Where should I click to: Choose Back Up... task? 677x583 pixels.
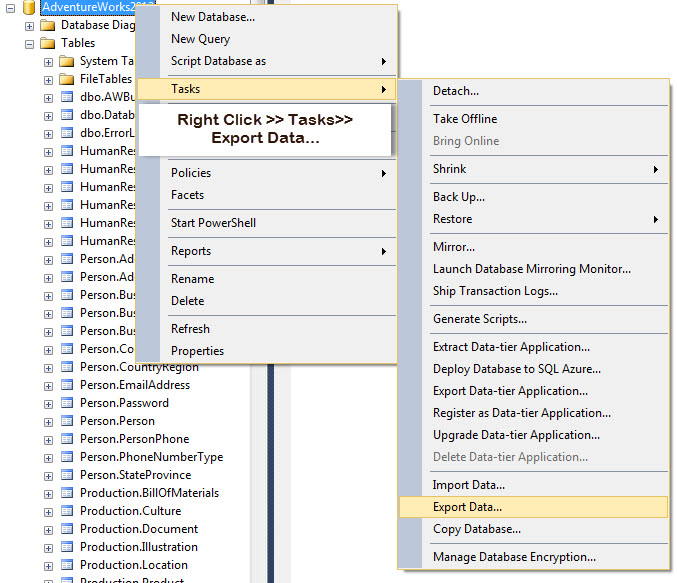coord(534,197)
